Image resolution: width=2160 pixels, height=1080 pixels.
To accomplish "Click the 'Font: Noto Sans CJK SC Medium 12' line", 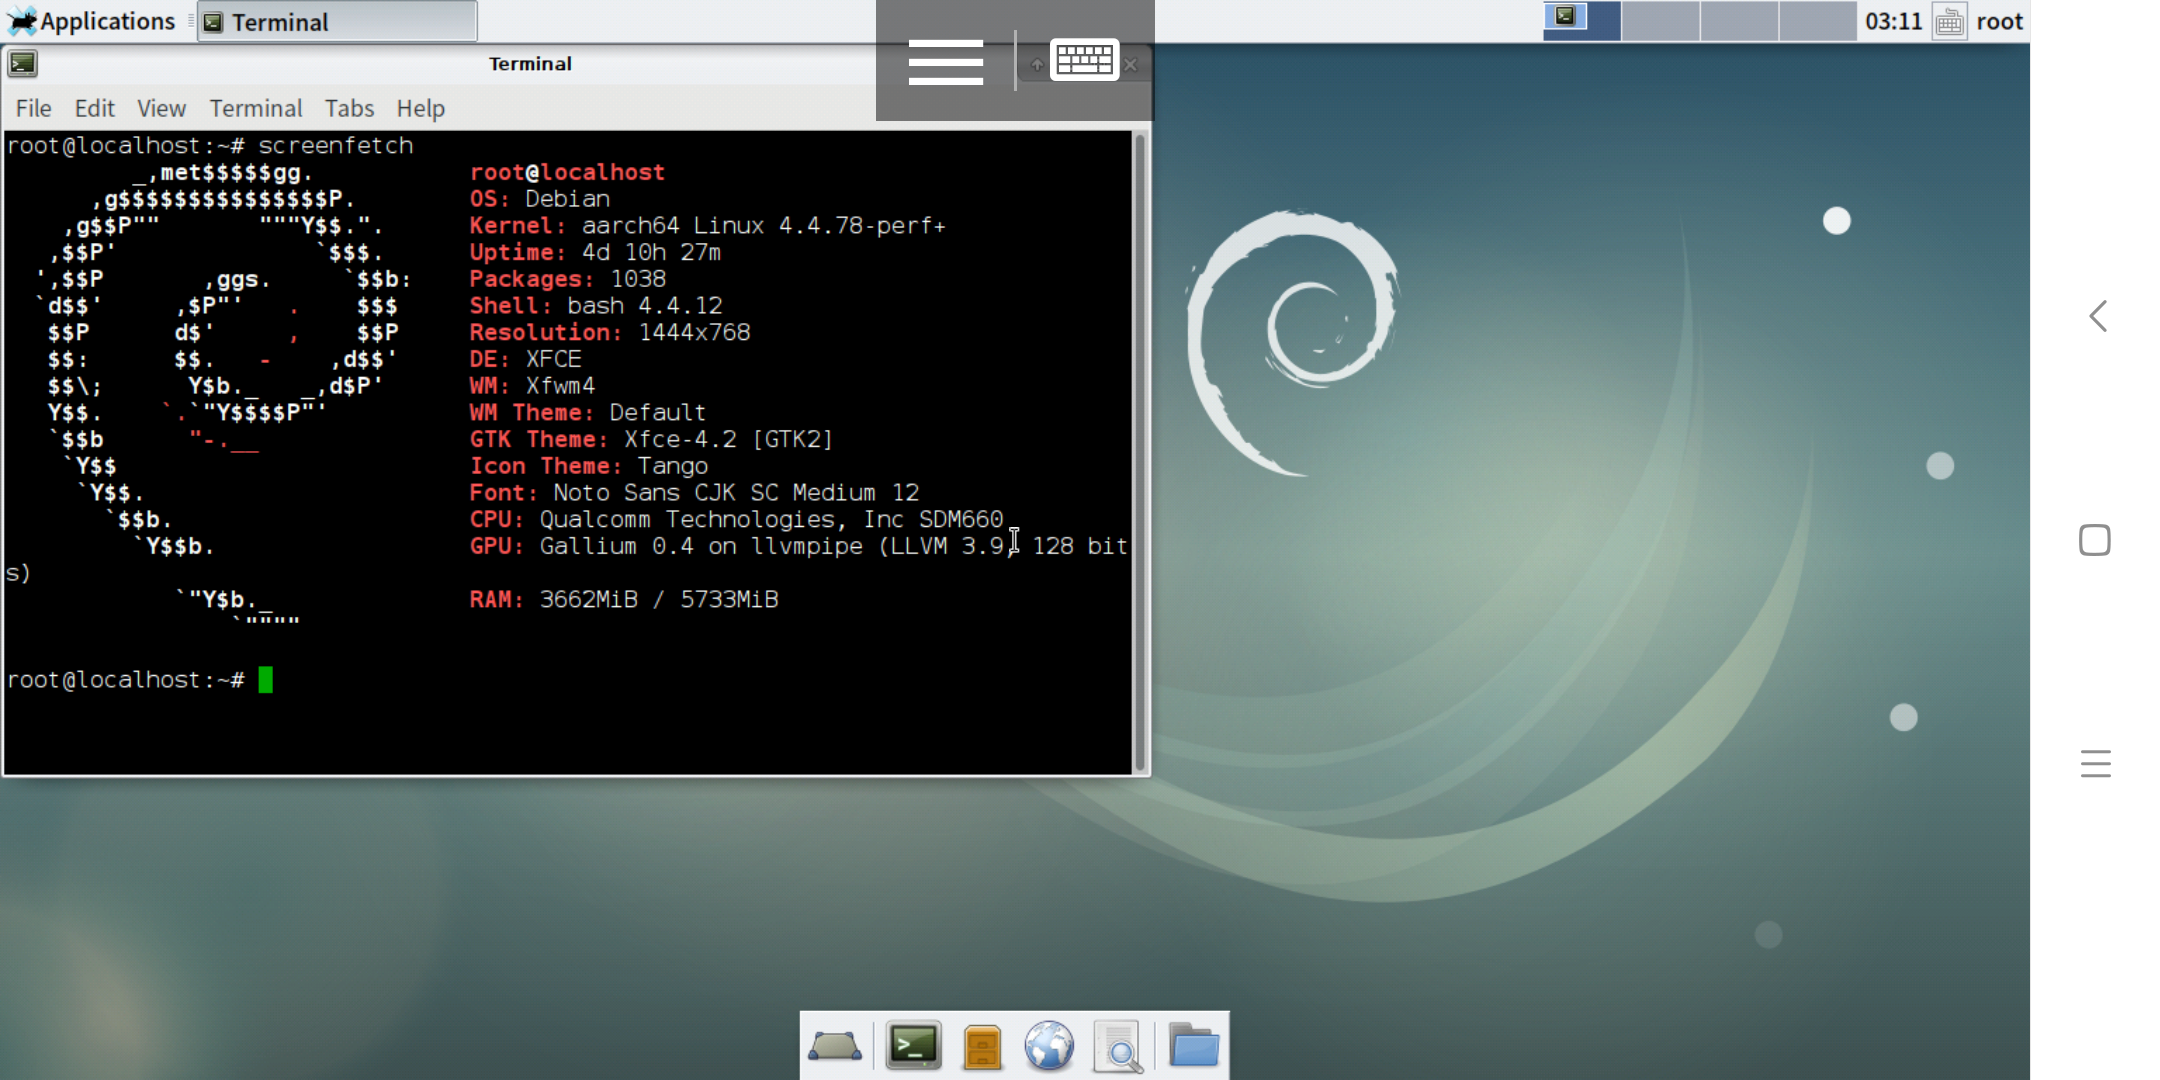I will (694, 492).
